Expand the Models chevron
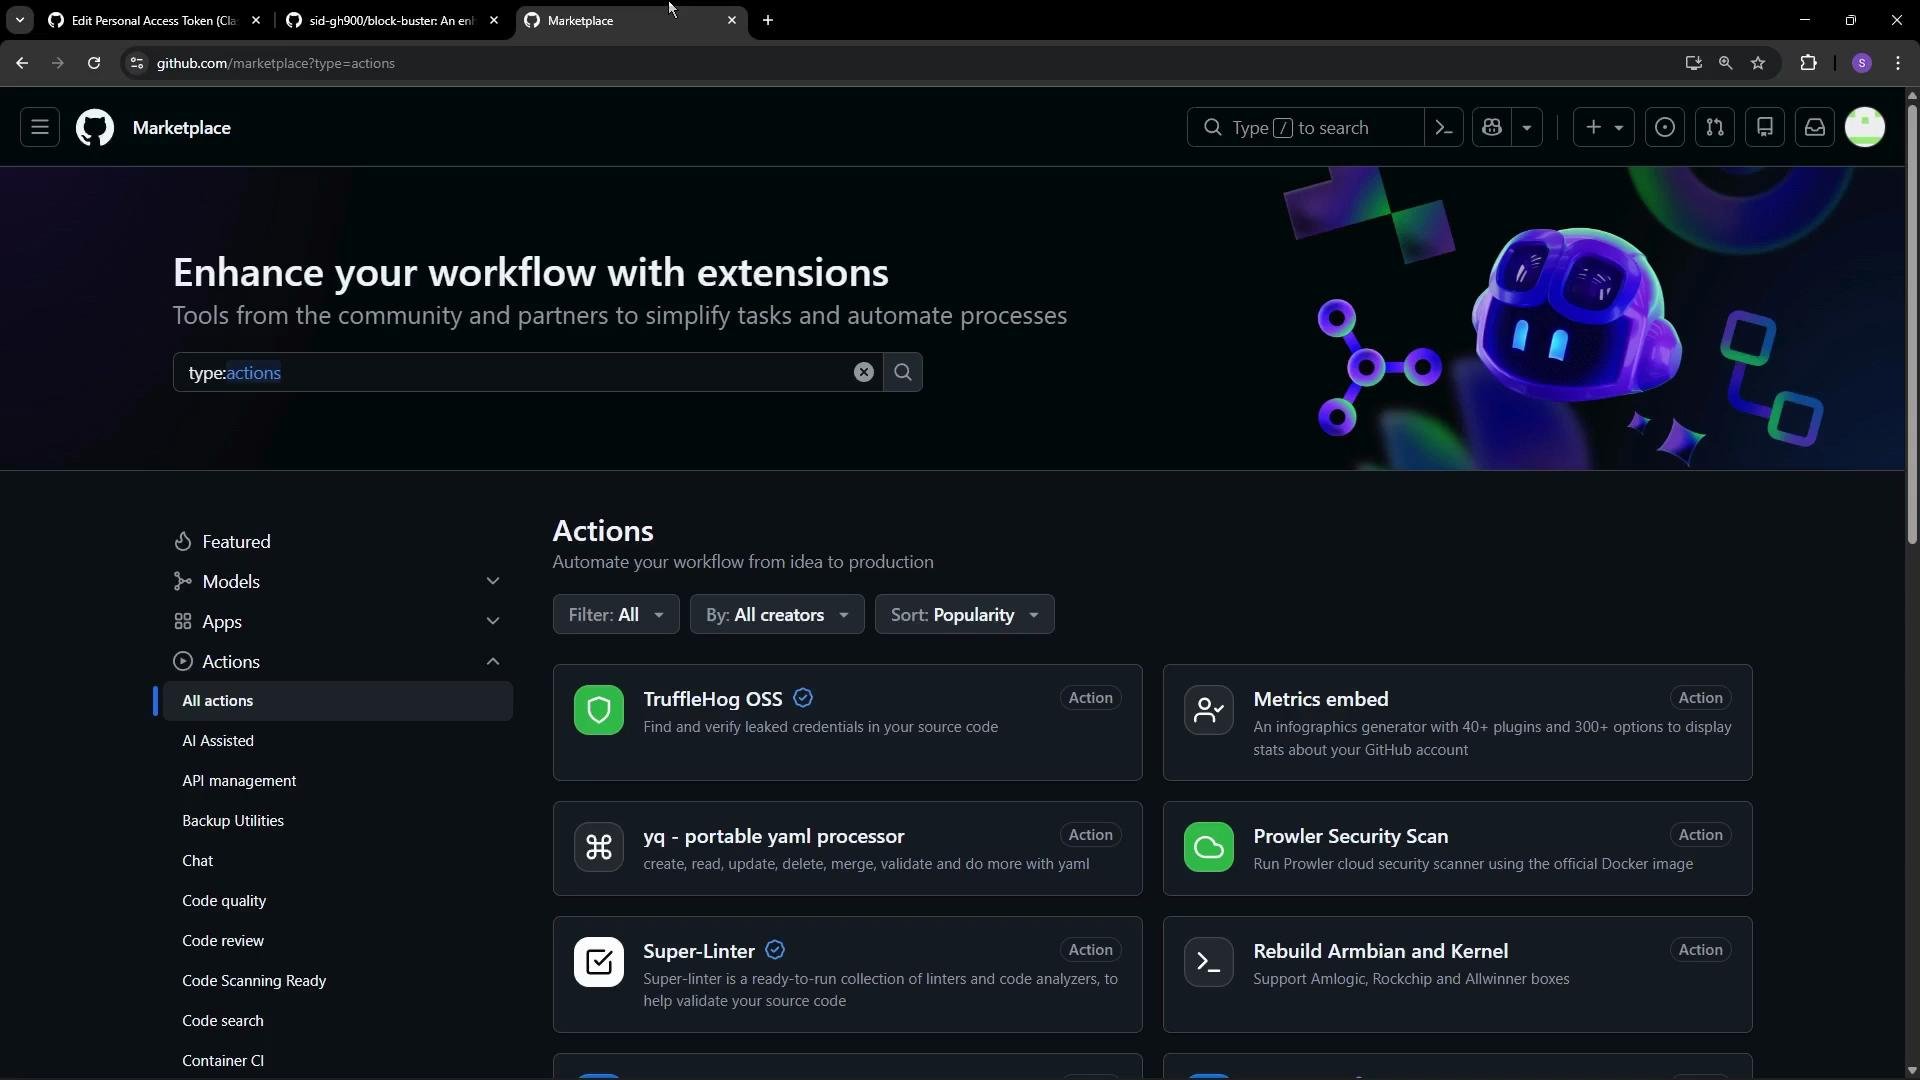 point(493,582)
